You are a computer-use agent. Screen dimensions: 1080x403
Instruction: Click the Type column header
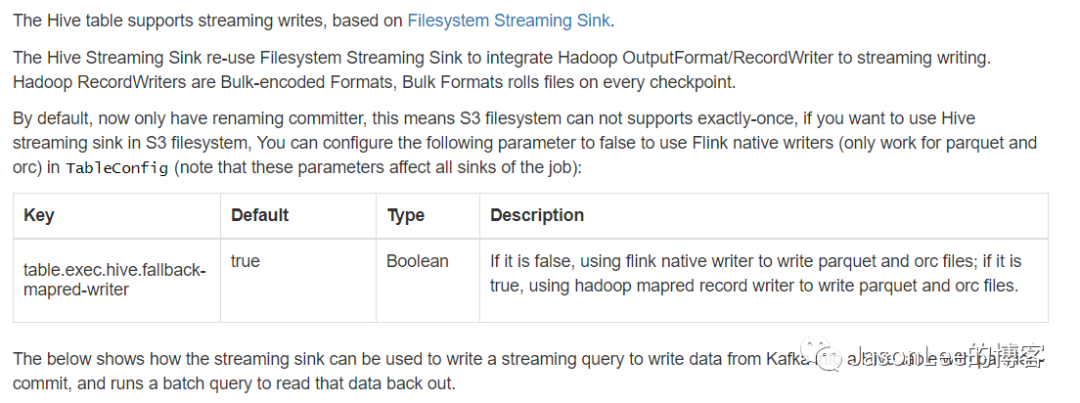(405, 215)
